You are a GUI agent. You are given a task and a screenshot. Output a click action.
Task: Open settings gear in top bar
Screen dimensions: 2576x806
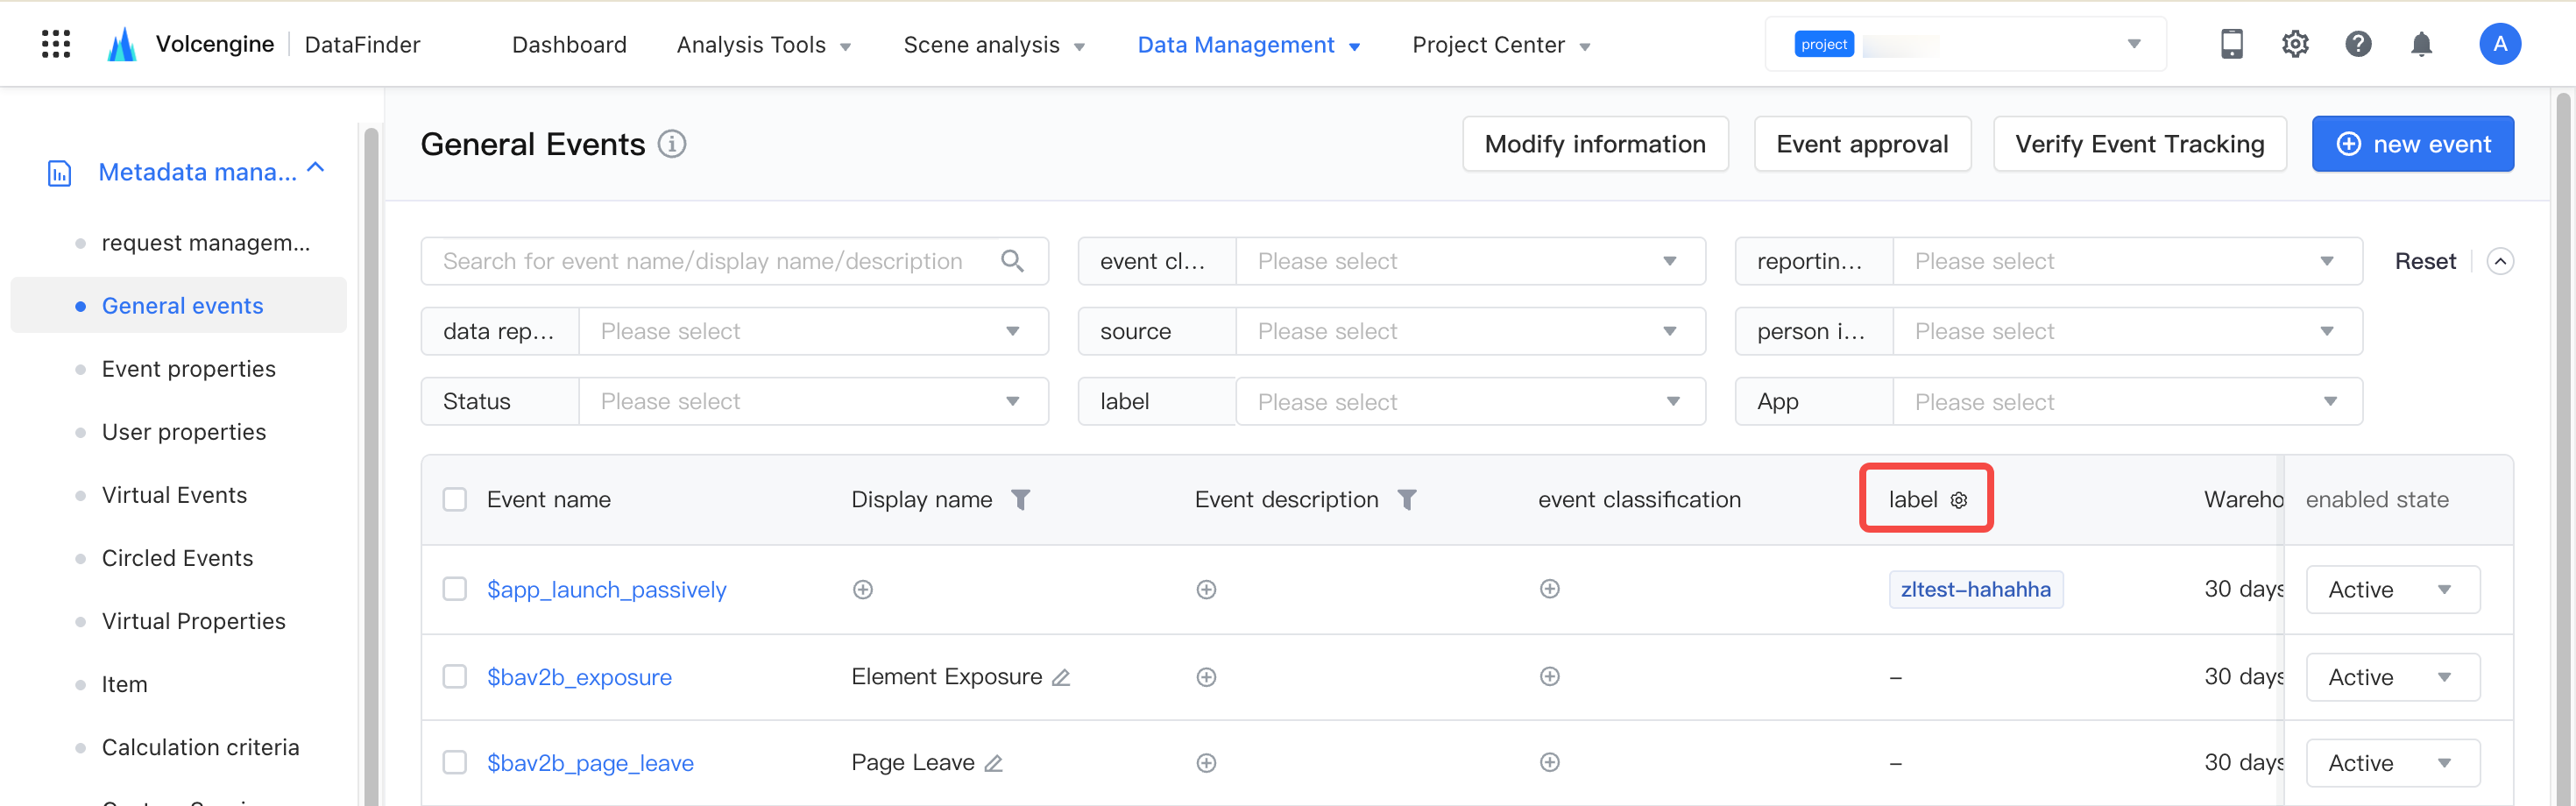[2295, 44]
